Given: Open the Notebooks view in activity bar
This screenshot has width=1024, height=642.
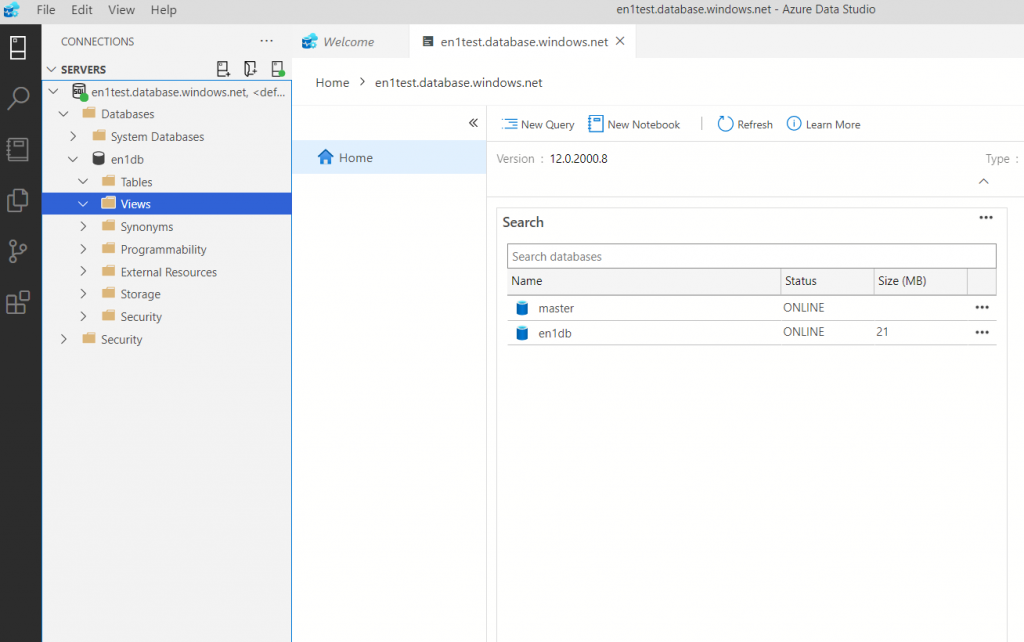Looking at the screenshot, I should (18, 150).
